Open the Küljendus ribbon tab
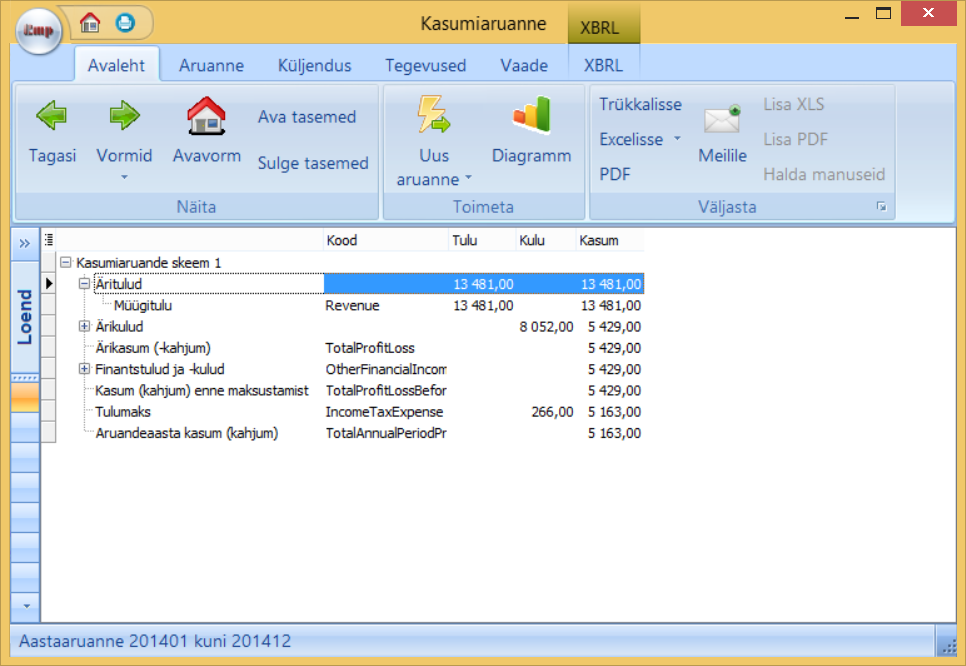Image resolution: width=966 pixels, height=666 pixels. [314, 66]
